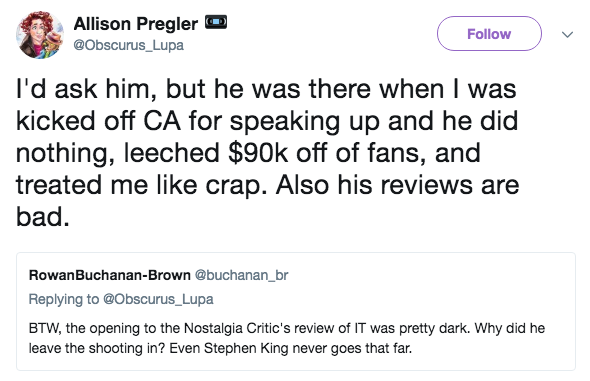Open Allison Pregler's profile avatar

(x=40, y=35)
